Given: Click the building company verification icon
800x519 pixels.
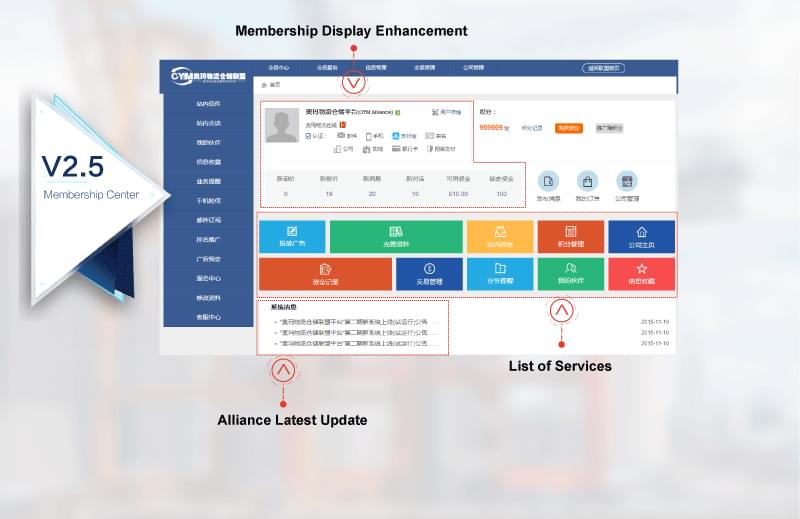Looking at the screenshot, I should 337,149.
